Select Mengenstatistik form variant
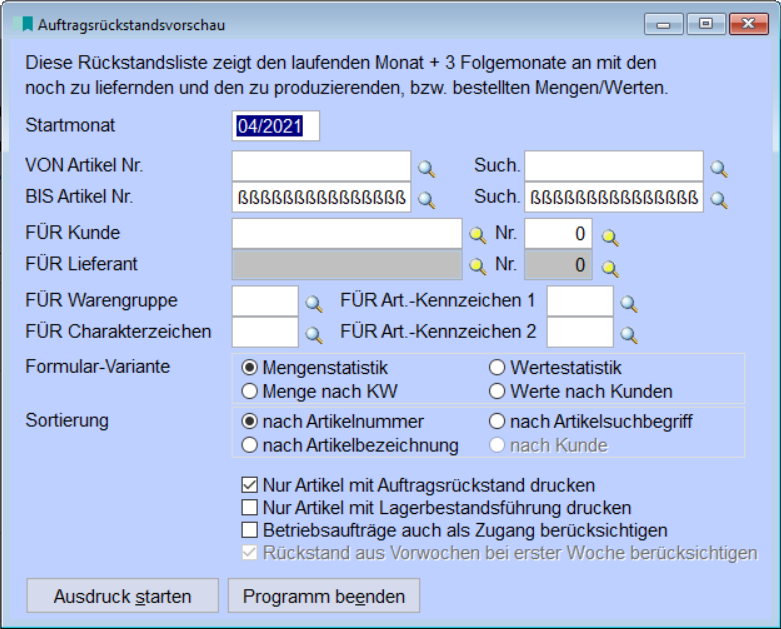Screen dimensions: 781x629 pyautogui.click(x=314, y=368)
